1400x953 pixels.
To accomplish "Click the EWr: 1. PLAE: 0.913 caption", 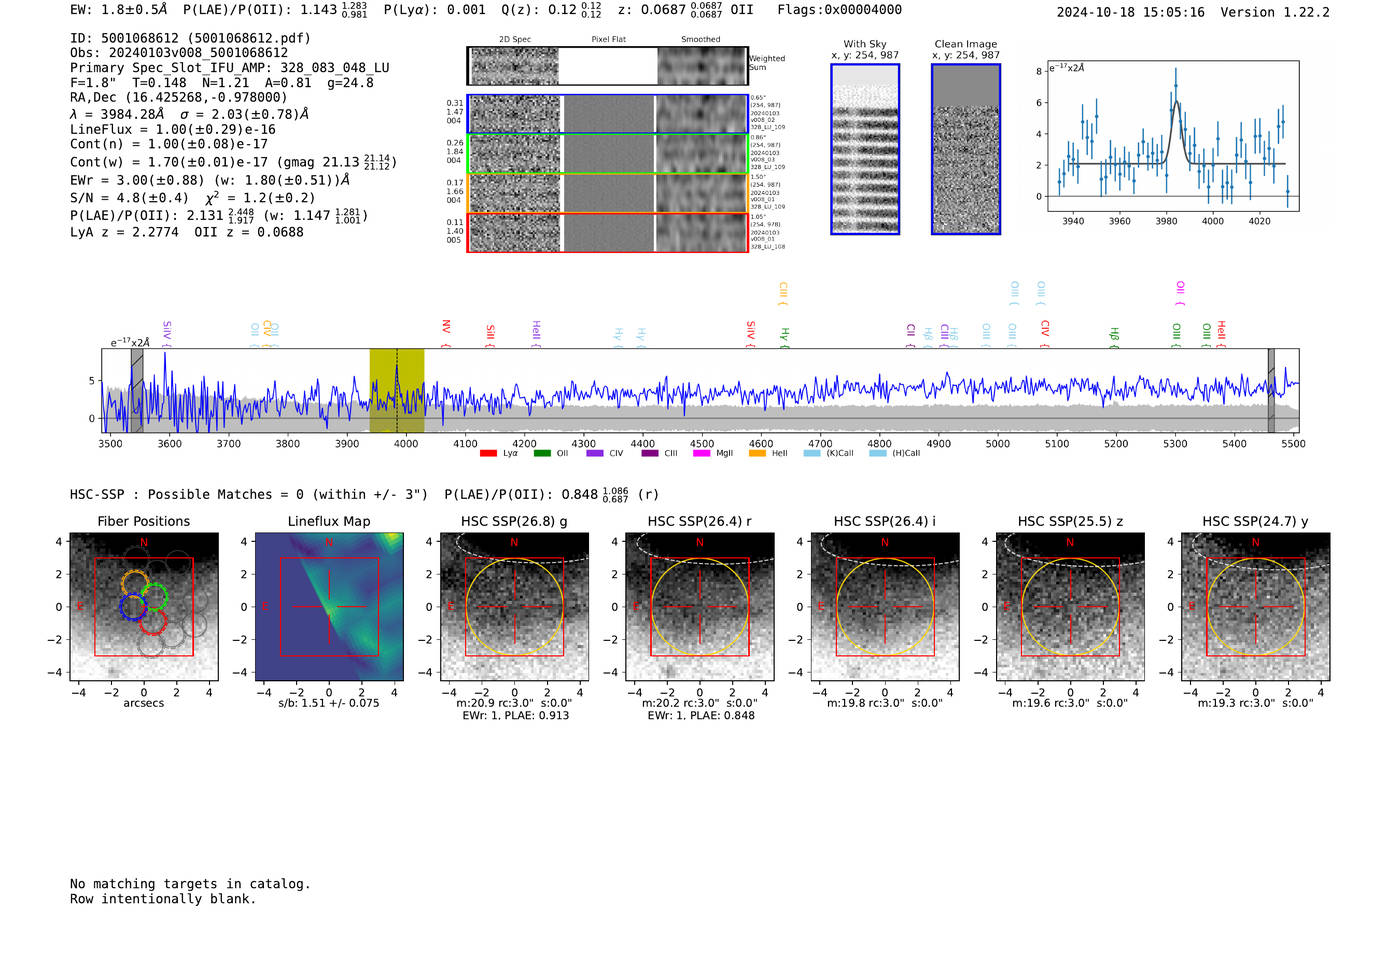I will click(516, 716).
